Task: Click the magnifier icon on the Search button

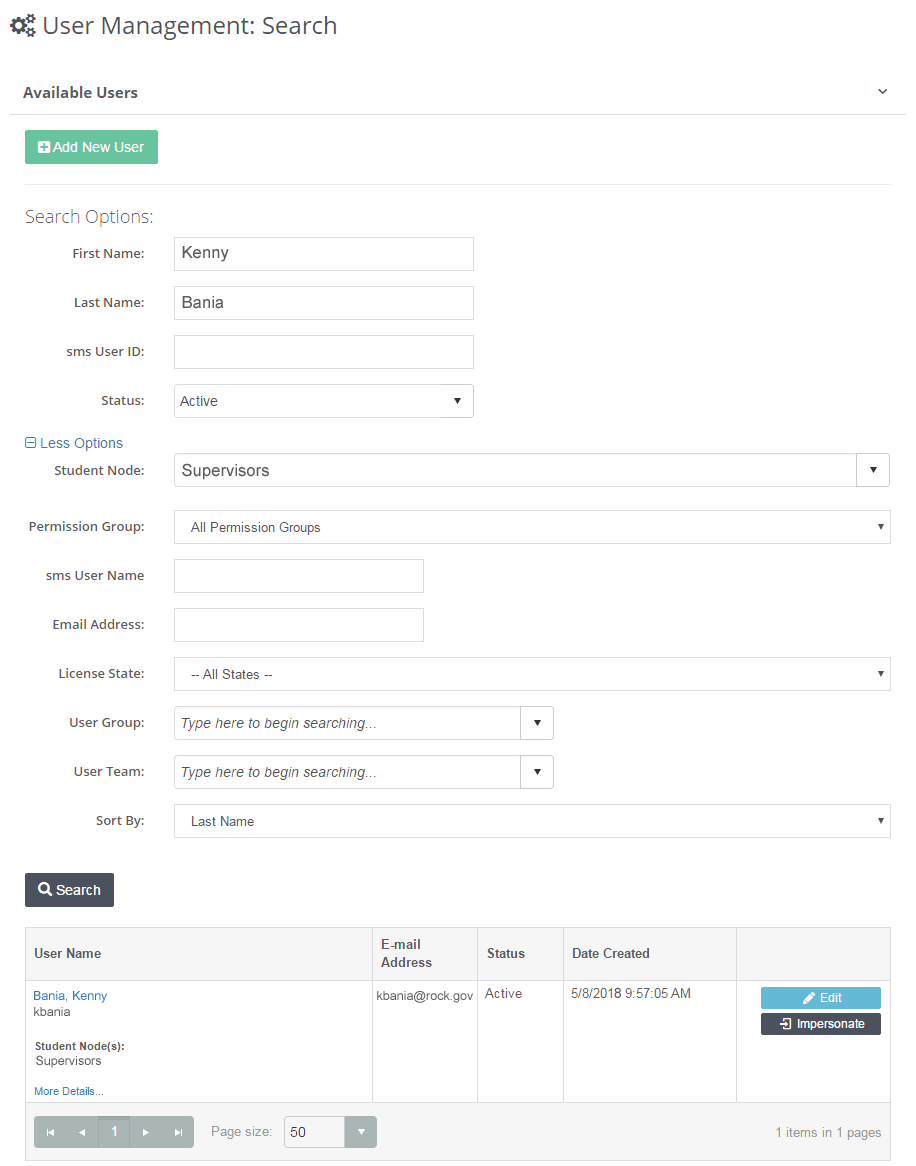Action: [x=45, y=889]
